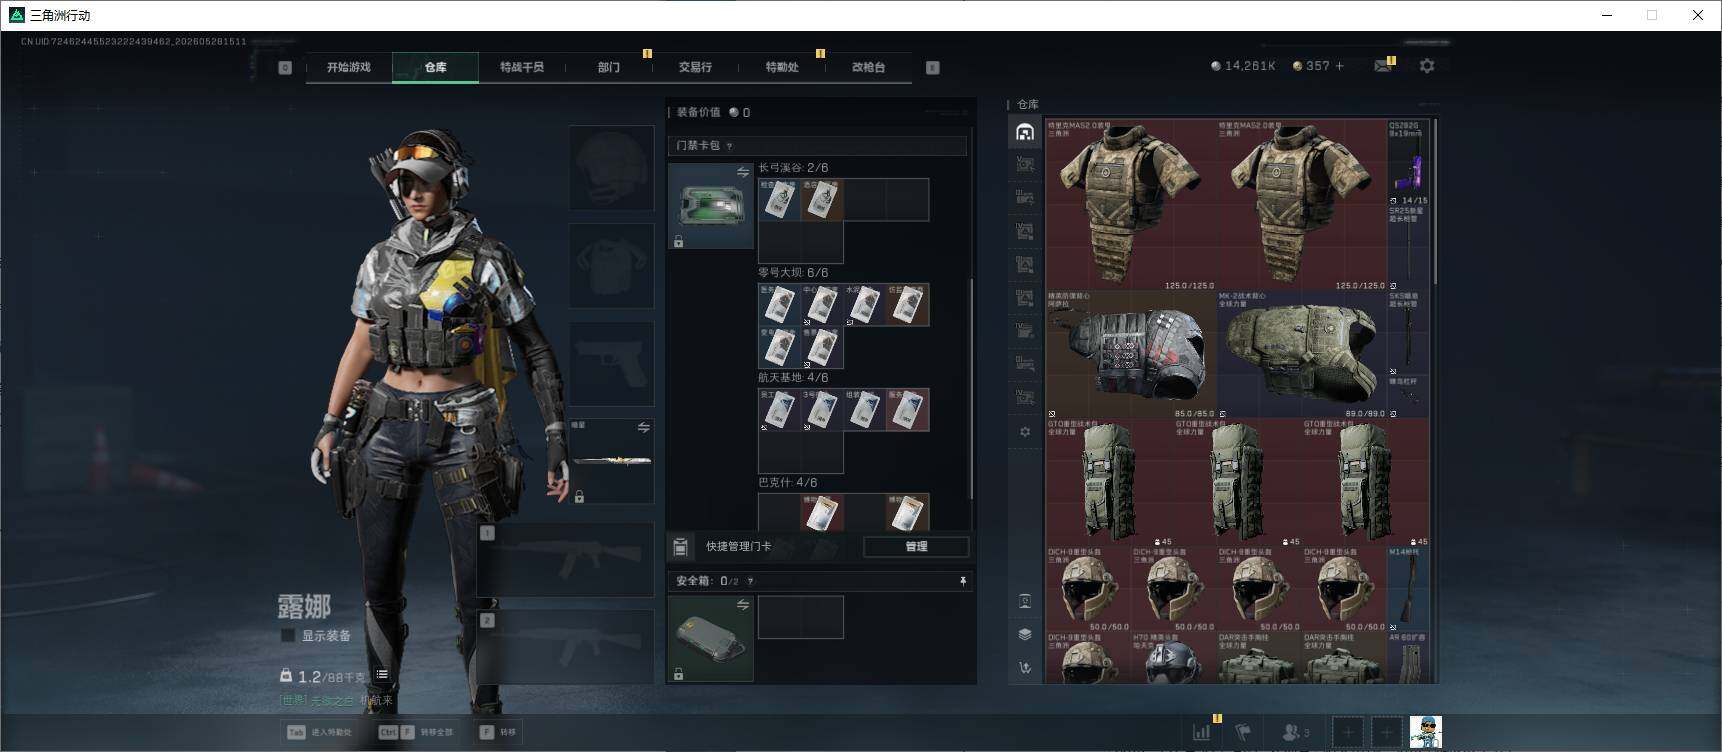Image resolution: width=1722 pixels, height=752 pixels.
Task: Click the 14,261K currency balance
Action: coord(1243,66)
